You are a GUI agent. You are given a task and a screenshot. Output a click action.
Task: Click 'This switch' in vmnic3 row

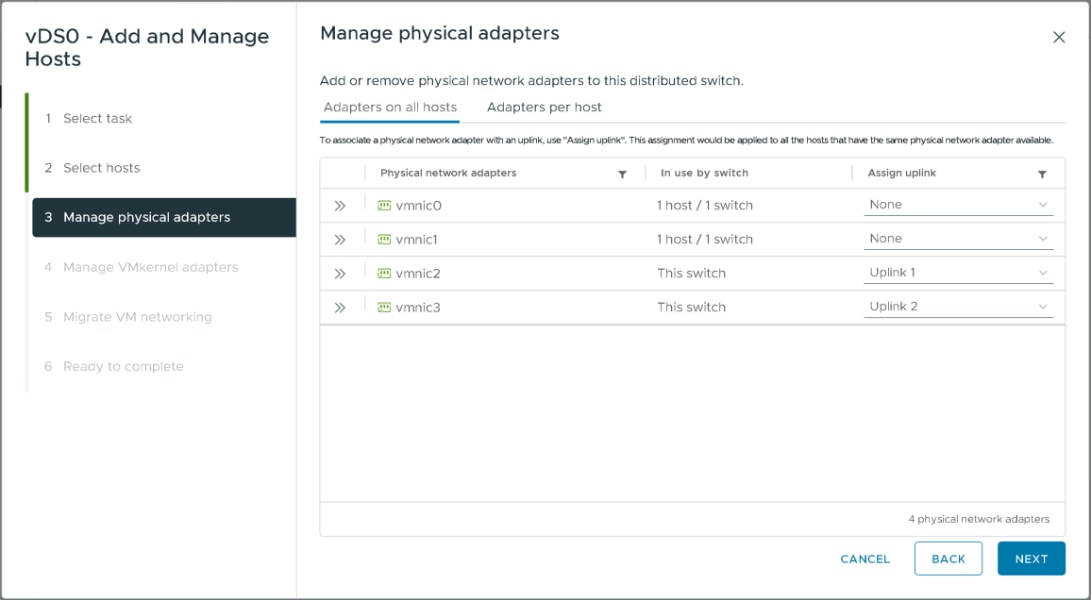(x=691, y=307)
